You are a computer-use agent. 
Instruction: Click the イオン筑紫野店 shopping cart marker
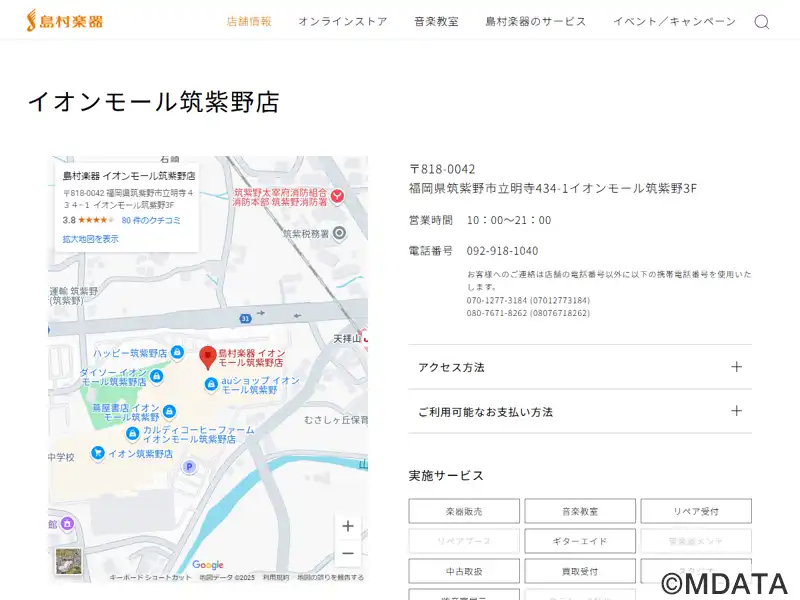97,453
